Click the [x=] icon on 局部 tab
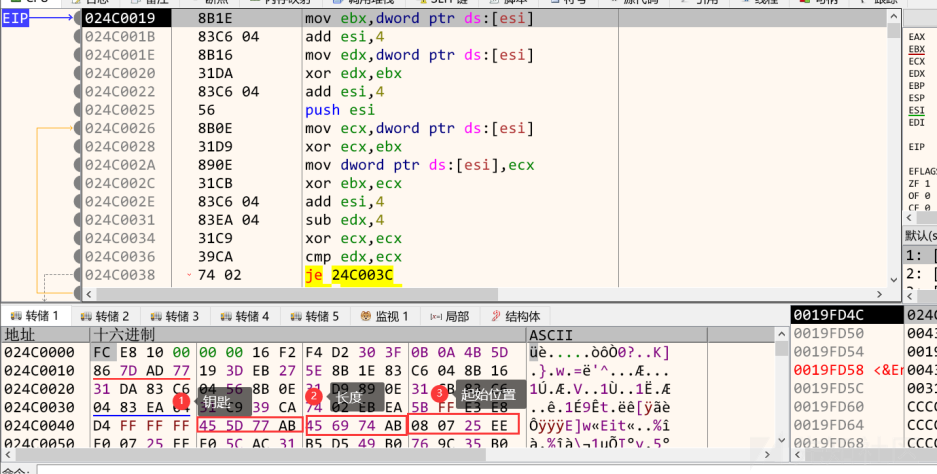This screenshot has height=474, width=937. point(436,316)
